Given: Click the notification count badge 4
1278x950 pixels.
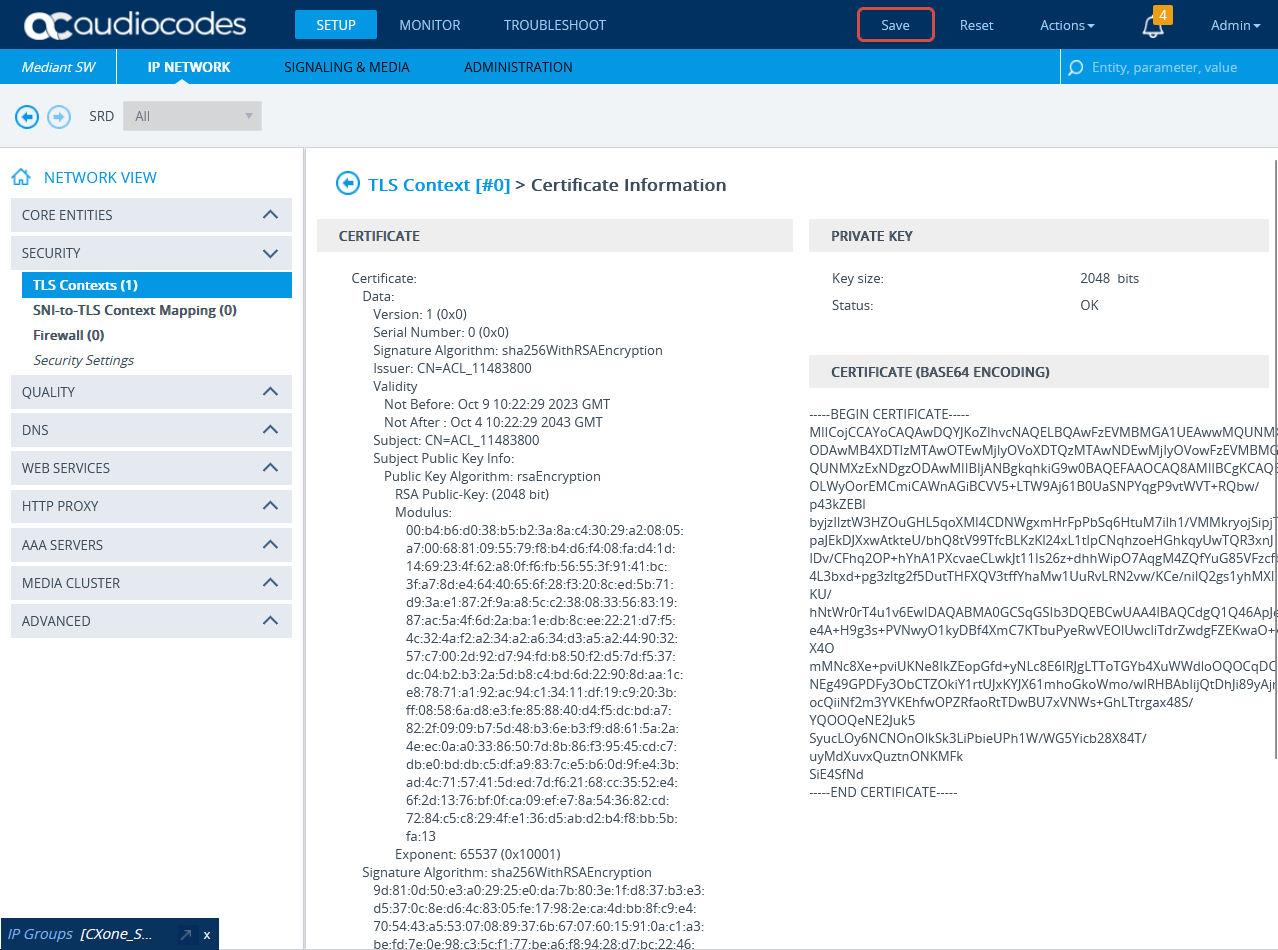Looking at the screenshot, I should tap(1162, 15).
